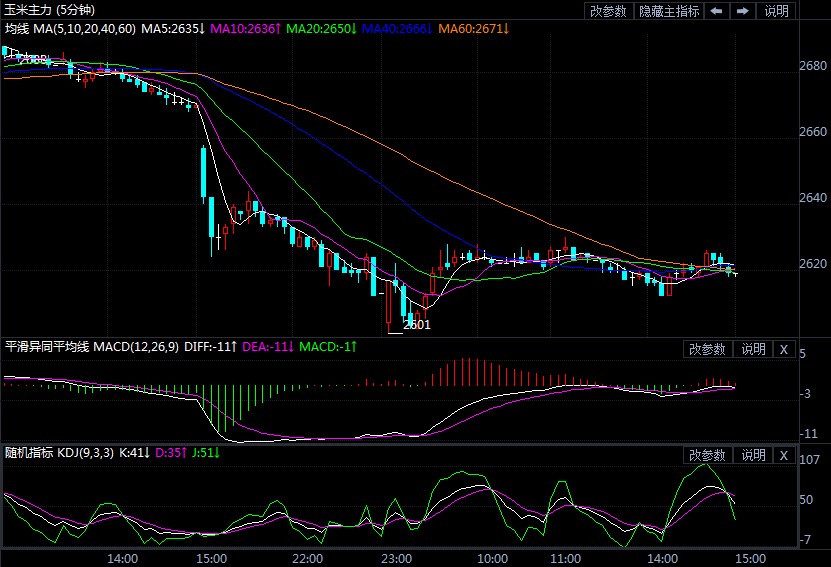Click the 2601 low price marker

click(417, 324)
